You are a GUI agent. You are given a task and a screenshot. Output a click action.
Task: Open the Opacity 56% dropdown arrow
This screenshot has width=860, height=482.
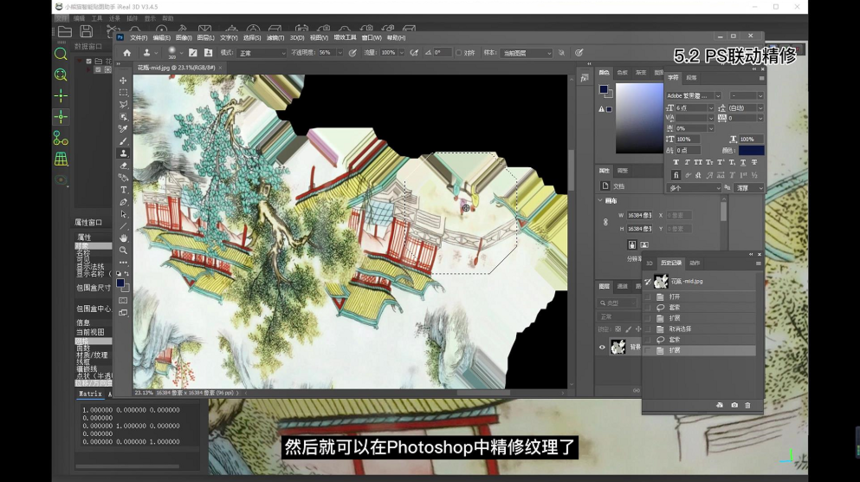[340, 53]
